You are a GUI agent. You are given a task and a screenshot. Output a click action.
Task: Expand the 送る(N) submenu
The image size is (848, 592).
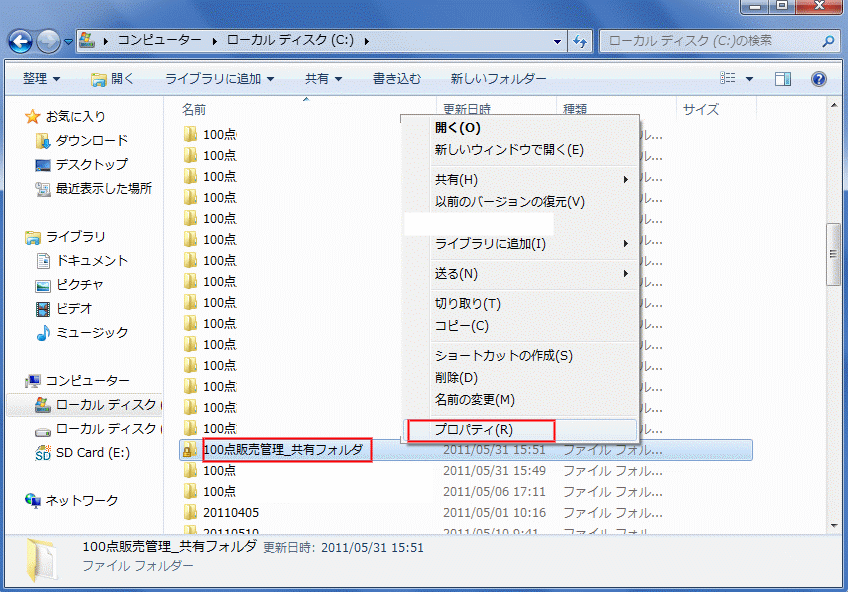[x=521, y=274]
